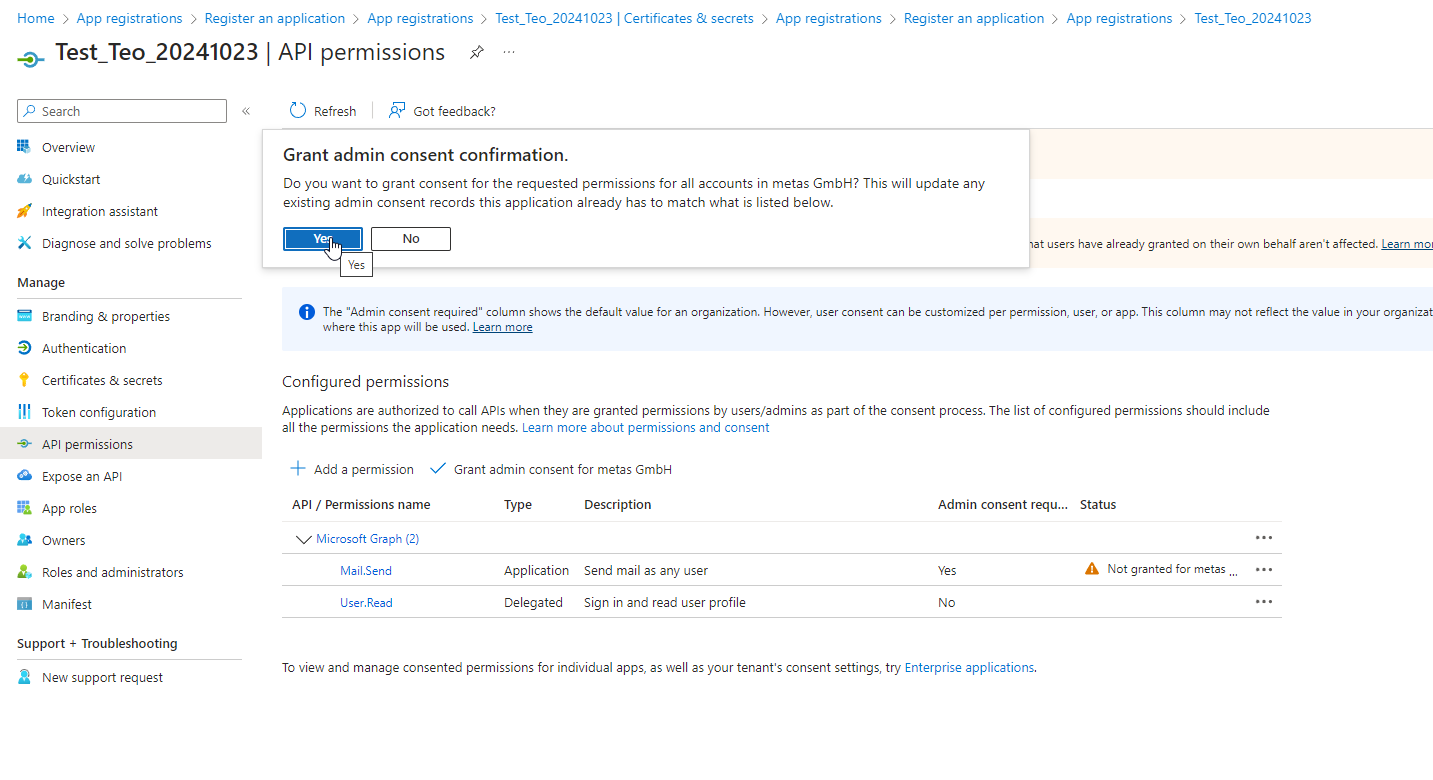This screenshot has height=780, width=1433.
Task: Decline admin consent with No button
Action: point(411,239)
